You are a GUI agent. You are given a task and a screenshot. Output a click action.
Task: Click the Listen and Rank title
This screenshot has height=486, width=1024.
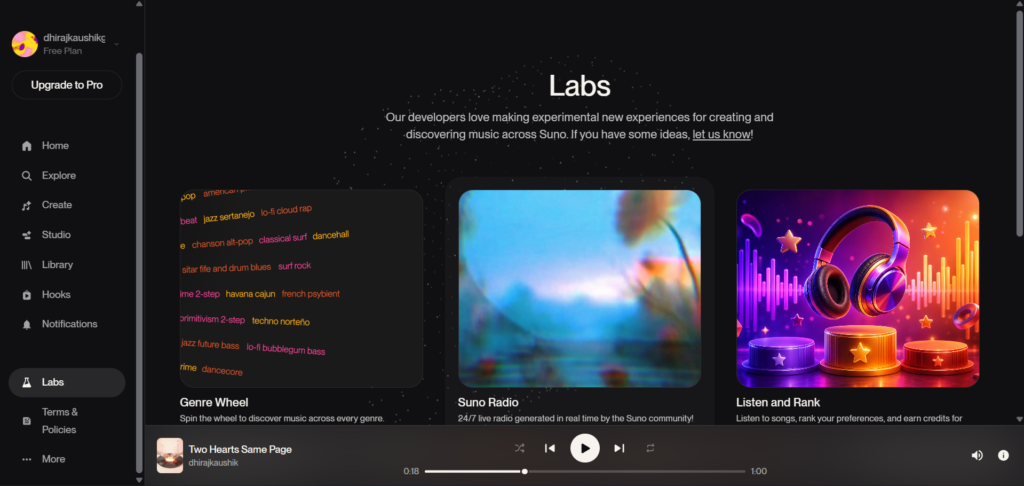(x=778, y=402)
